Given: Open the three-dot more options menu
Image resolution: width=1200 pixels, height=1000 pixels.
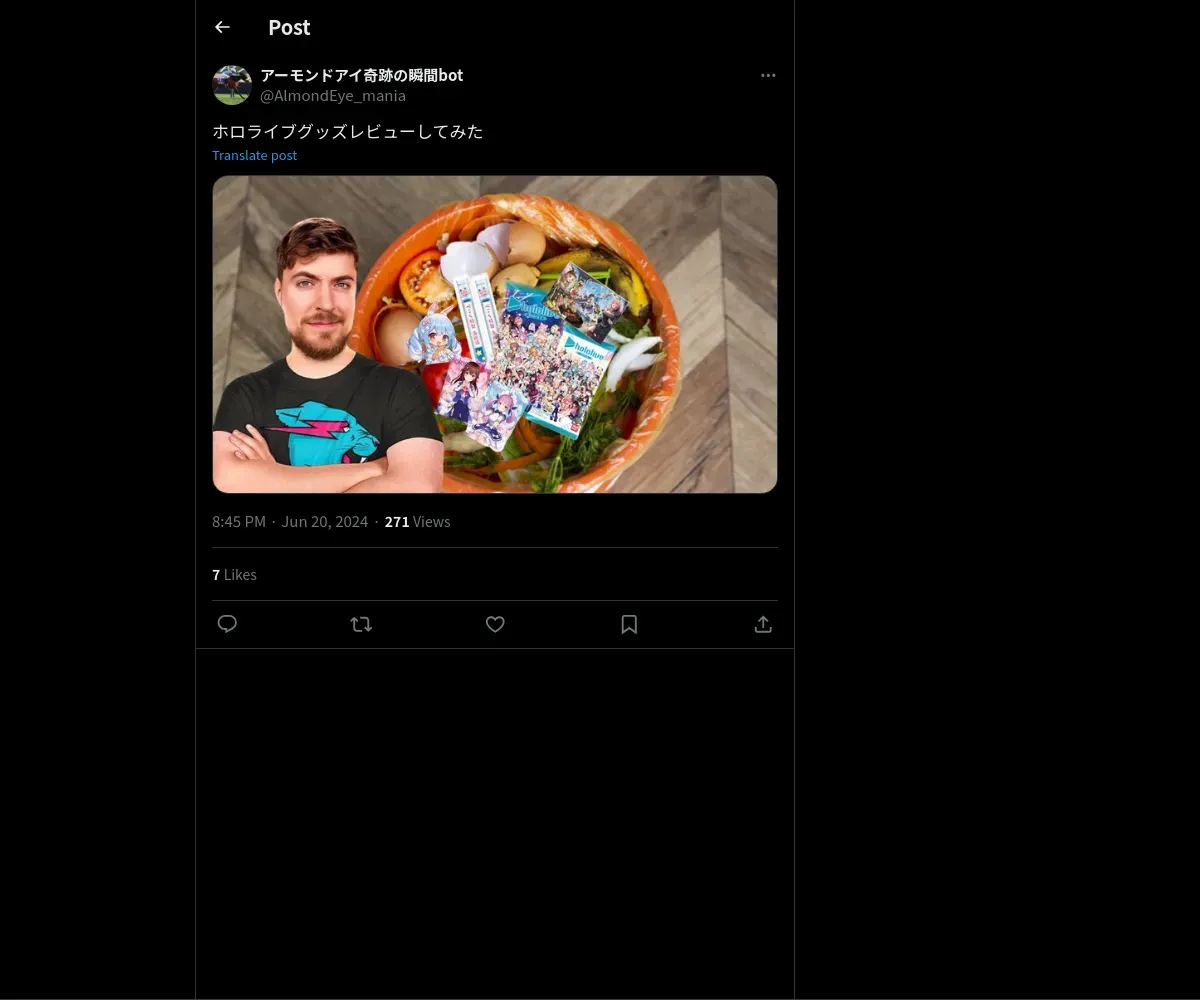Looking at the screenshot, I should 768,76.
